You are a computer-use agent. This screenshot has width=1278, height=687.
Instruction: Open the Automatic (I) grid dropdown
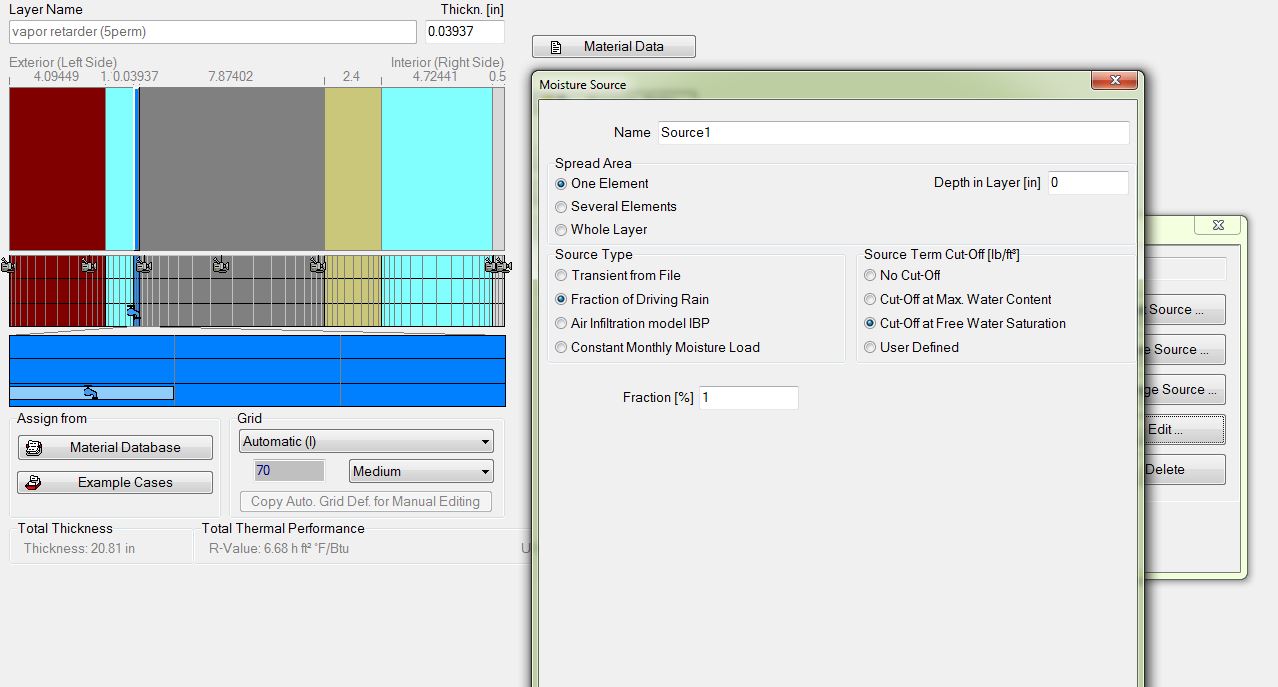[x=366, y=441]
